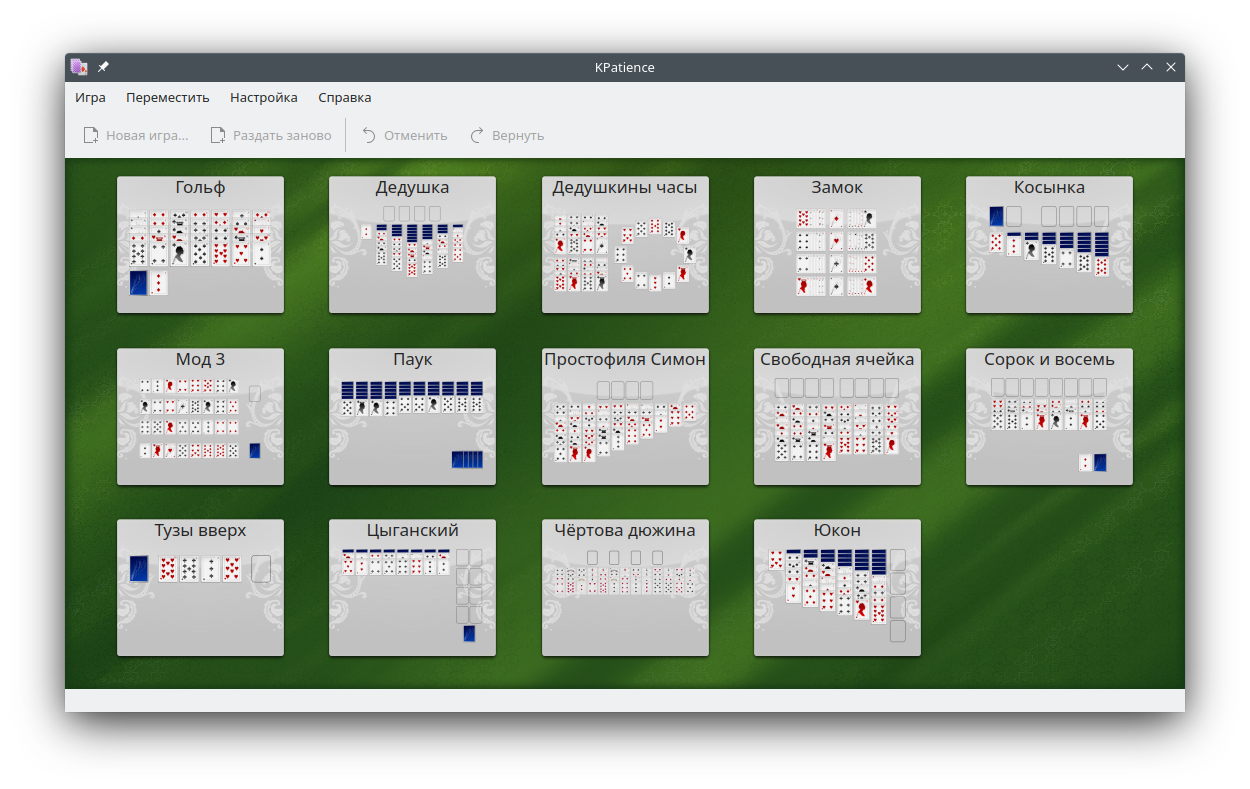Choose the Тузы вверх game
Image resolution: width=1250 pixels, height=789 pixels.
click(200, 588)
